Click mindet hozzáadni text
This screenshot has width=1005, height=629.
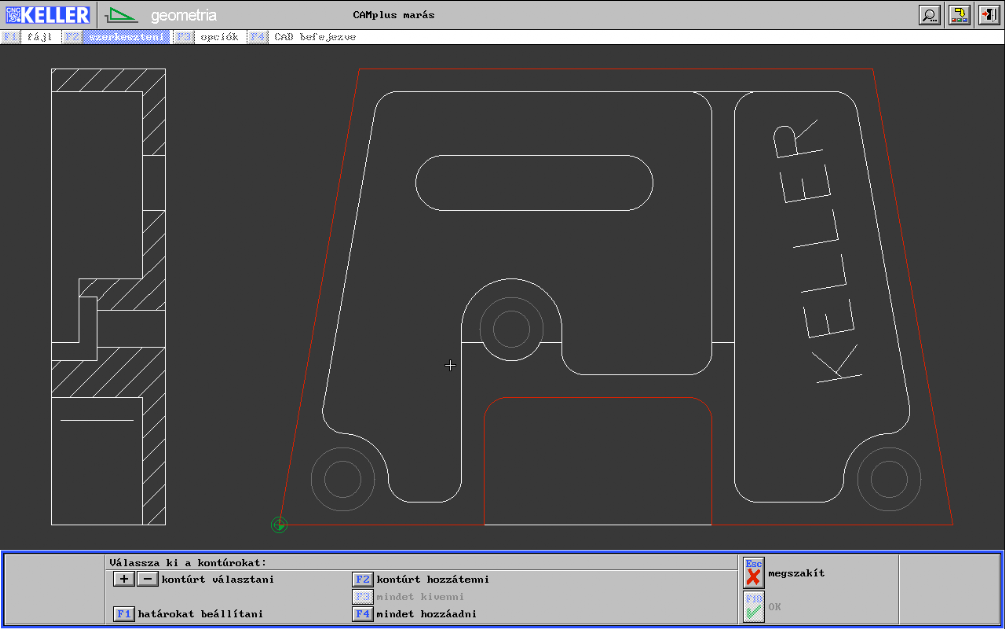tap(426, 614)
